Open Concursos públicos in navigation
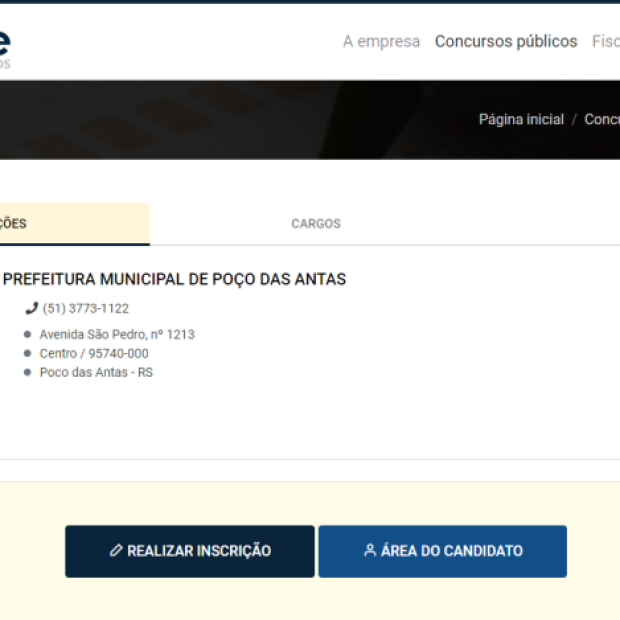The width and height of the screenshot is (620, 620). 506,42
